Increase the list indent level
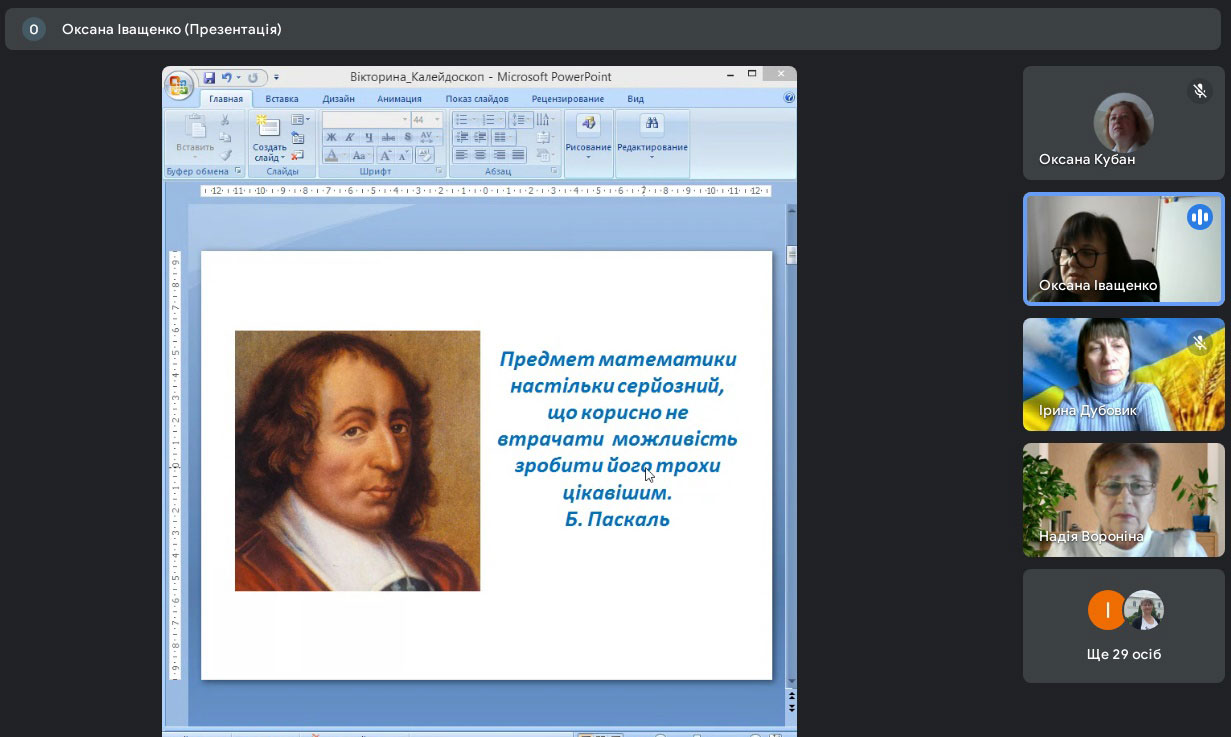1231x737 pixels. tap(480, 137)
